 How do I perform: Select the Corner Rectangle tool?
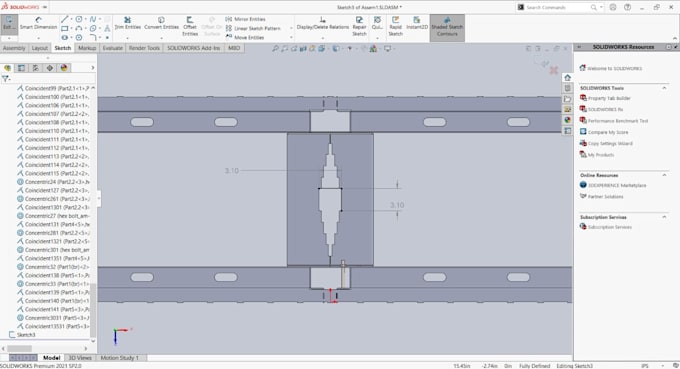click(x=65, y=29)
